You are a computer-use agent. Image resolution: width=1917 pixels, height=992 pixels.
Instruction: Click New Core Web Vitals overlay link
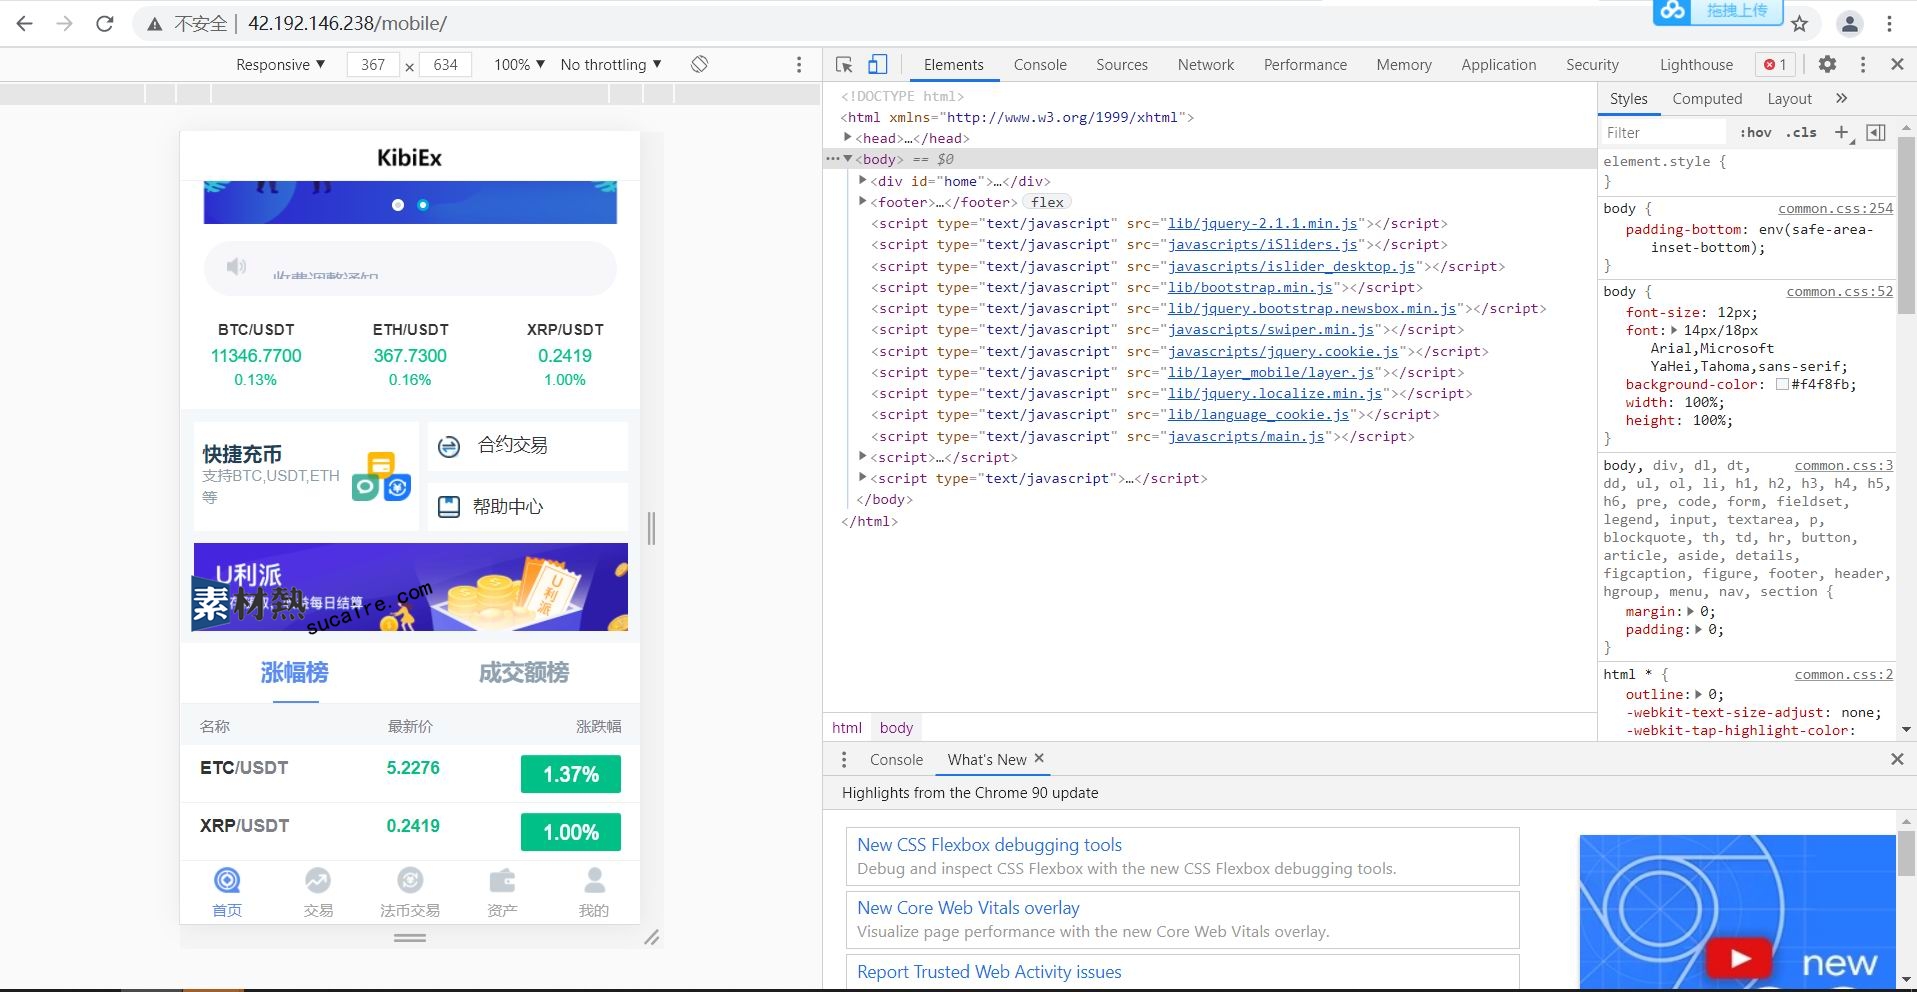pos(968,908)
